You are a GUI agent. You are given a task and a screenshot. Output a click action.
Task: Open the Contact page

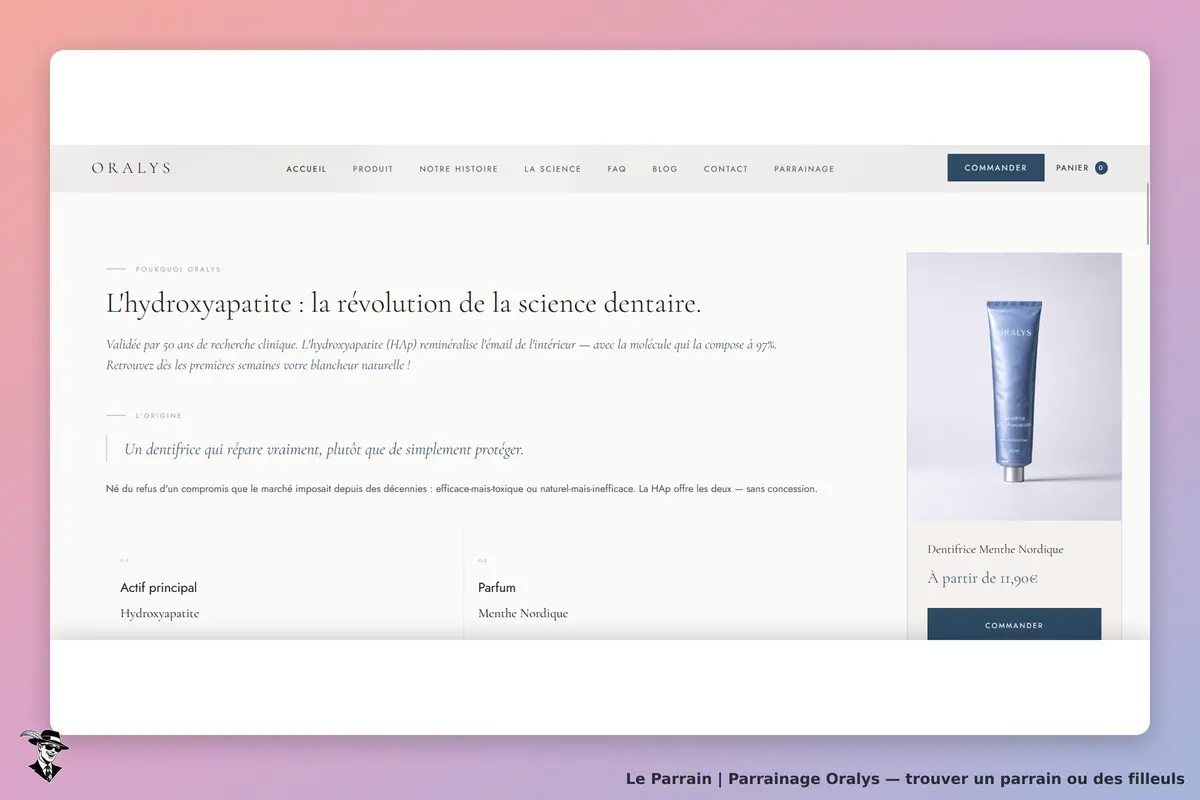click(726, 169)
